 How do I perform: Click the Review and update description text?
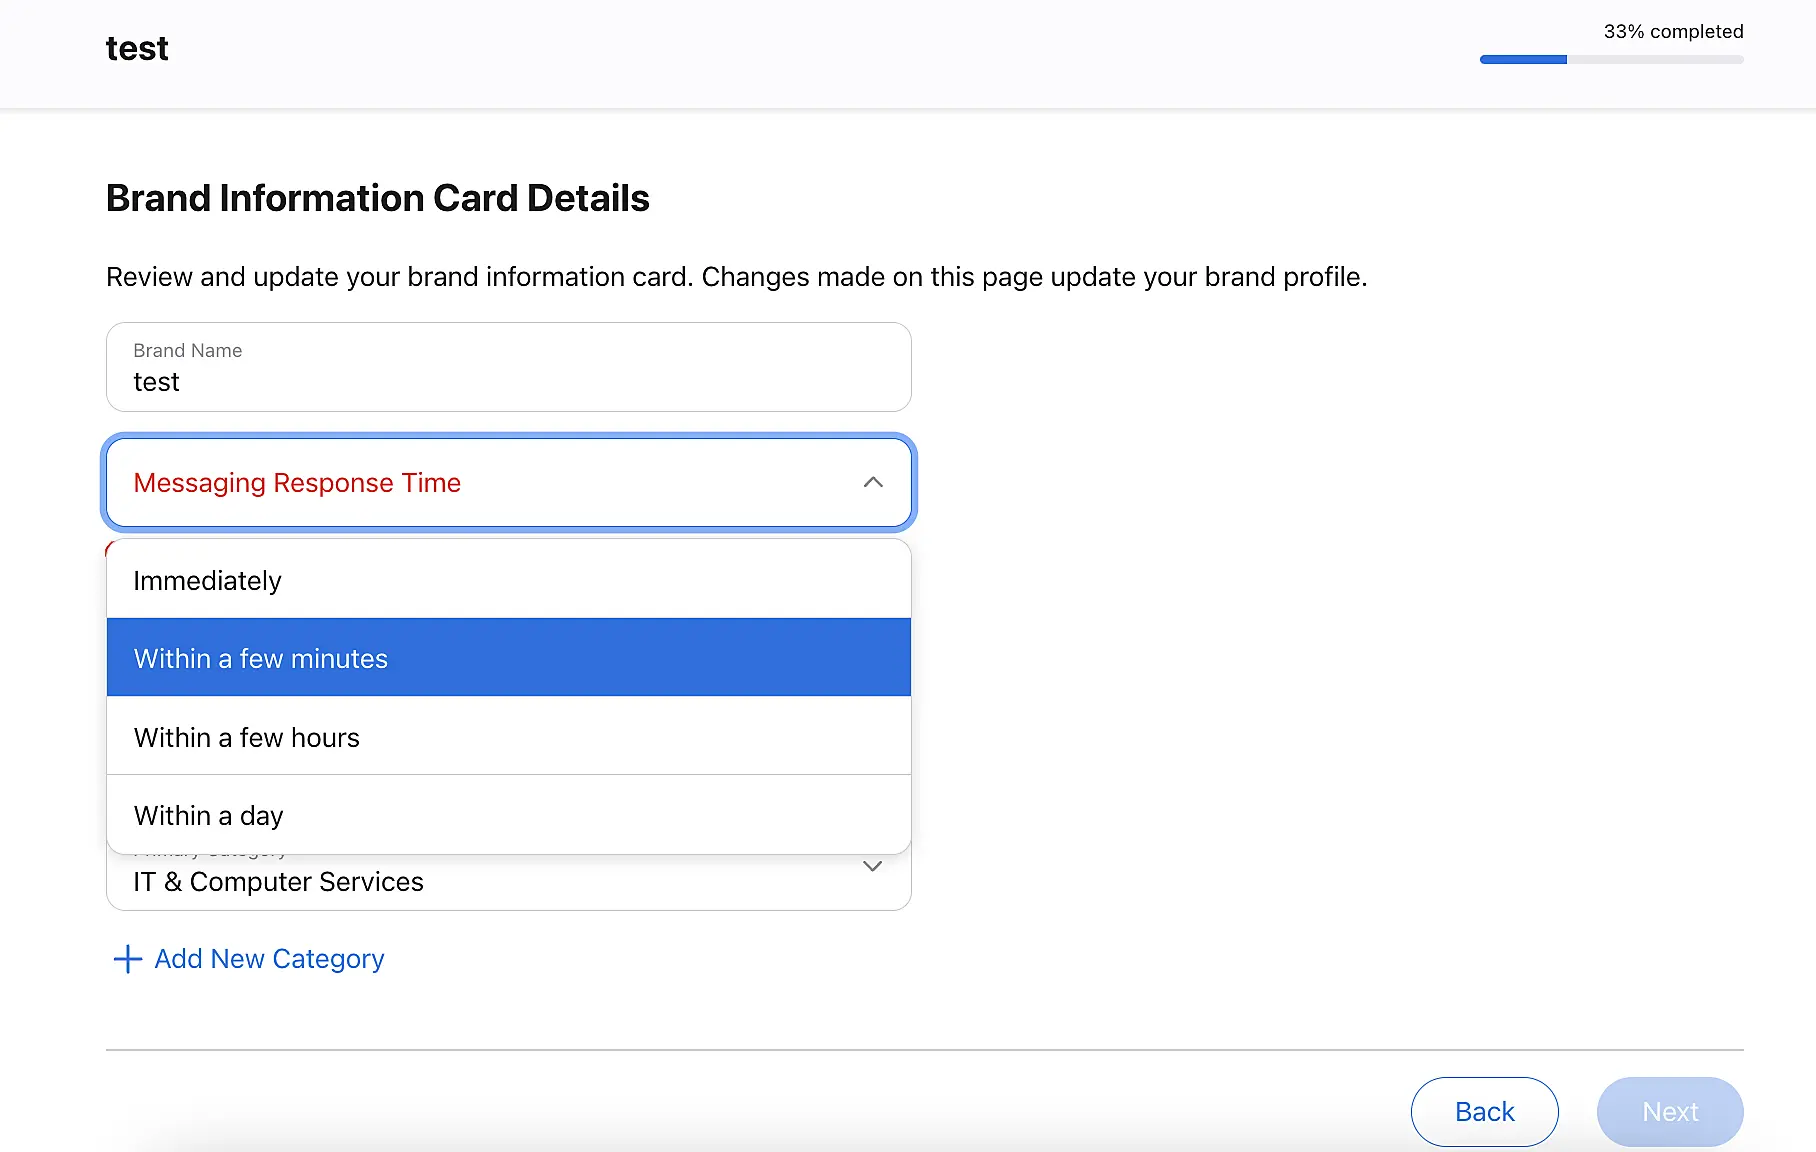click(x=736, y=277)
